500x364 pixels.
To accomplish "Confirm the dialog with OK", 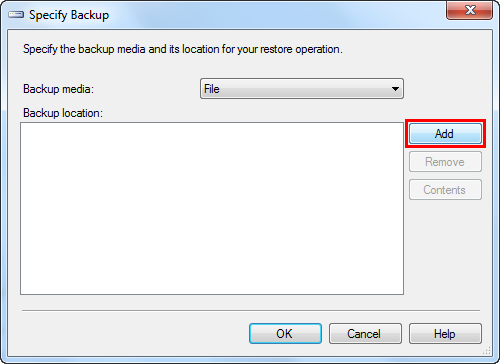I will [x=285, y=333].
